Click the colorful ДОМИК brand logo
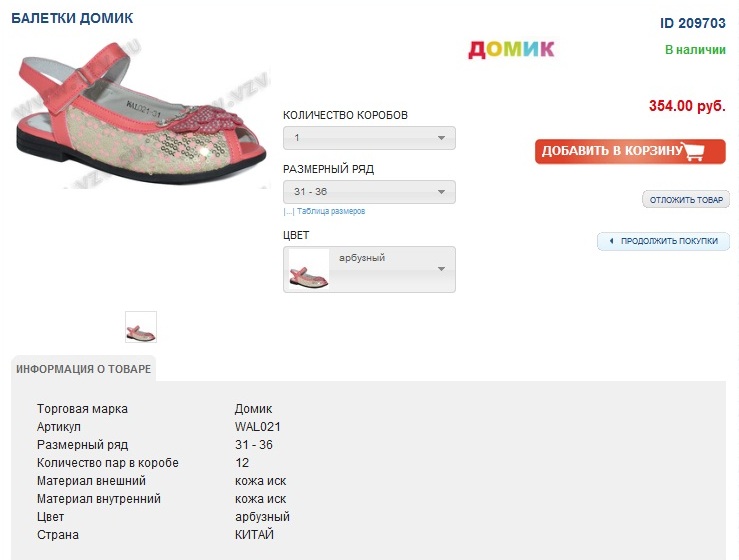This screenshot has width=739, height=560. coord(511,49)
